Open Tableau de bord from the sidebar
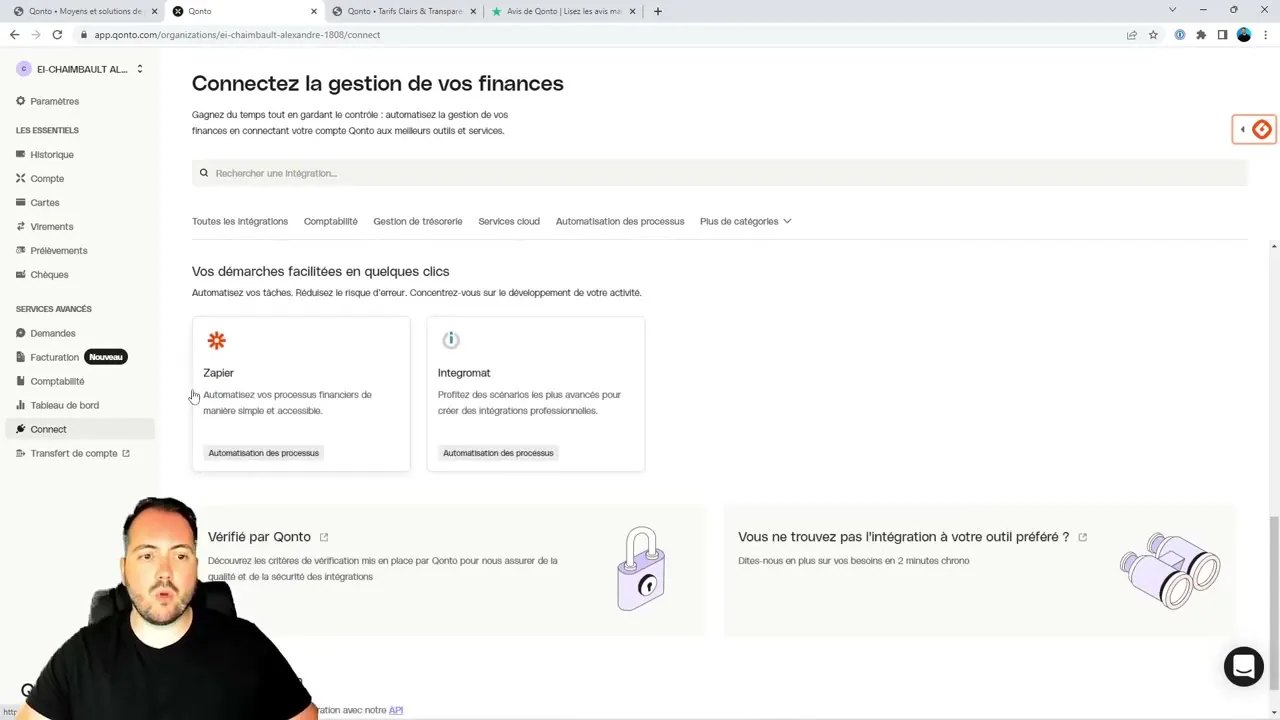The image size is (1280, 720). tap(64, 405)
